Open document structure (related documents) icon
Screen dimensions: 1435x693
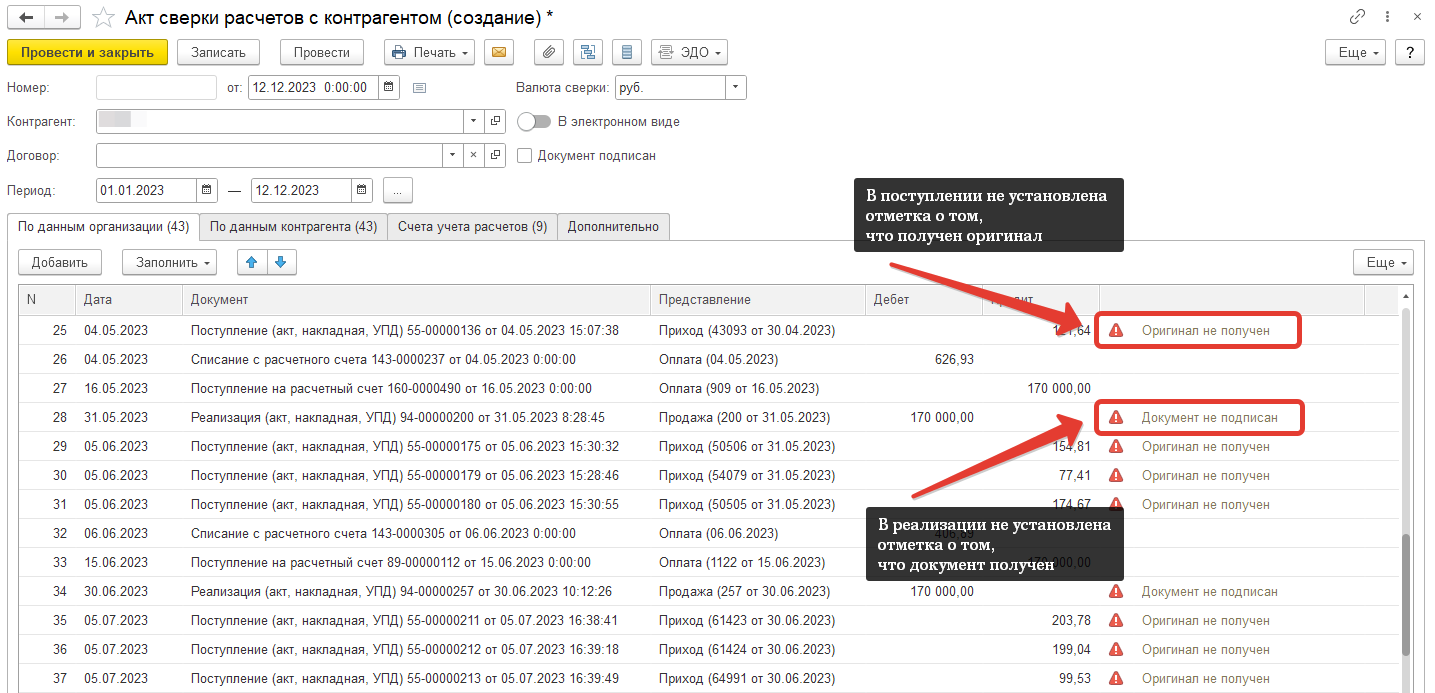[x=588, y=52]
